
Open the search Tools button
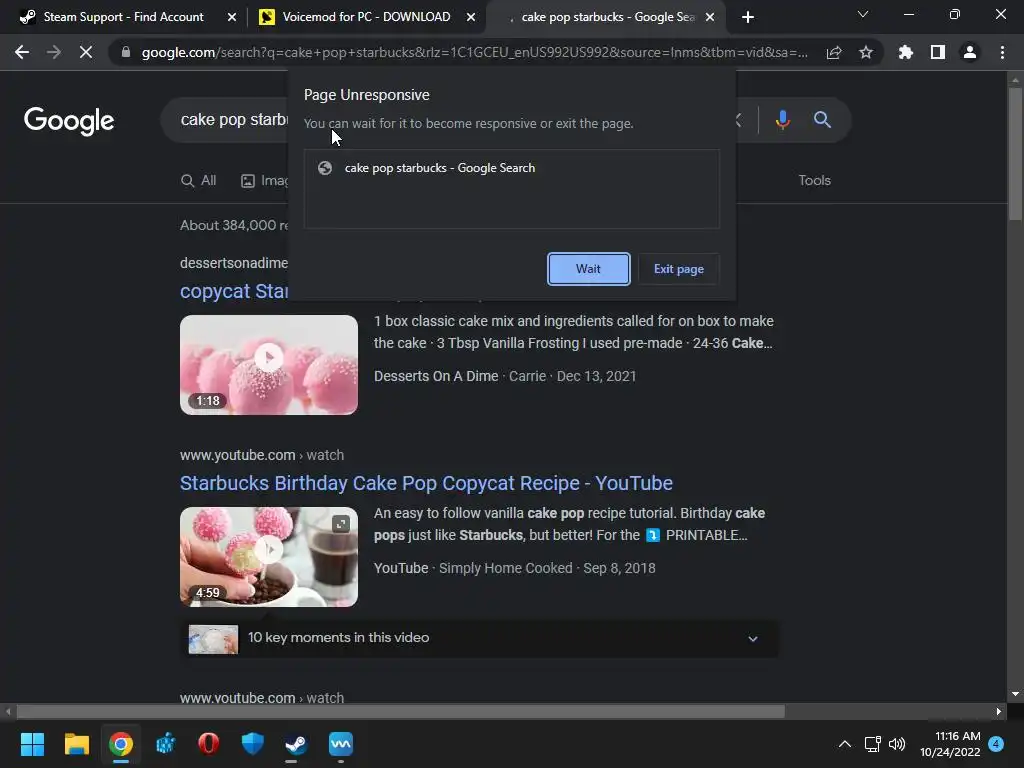814,180
